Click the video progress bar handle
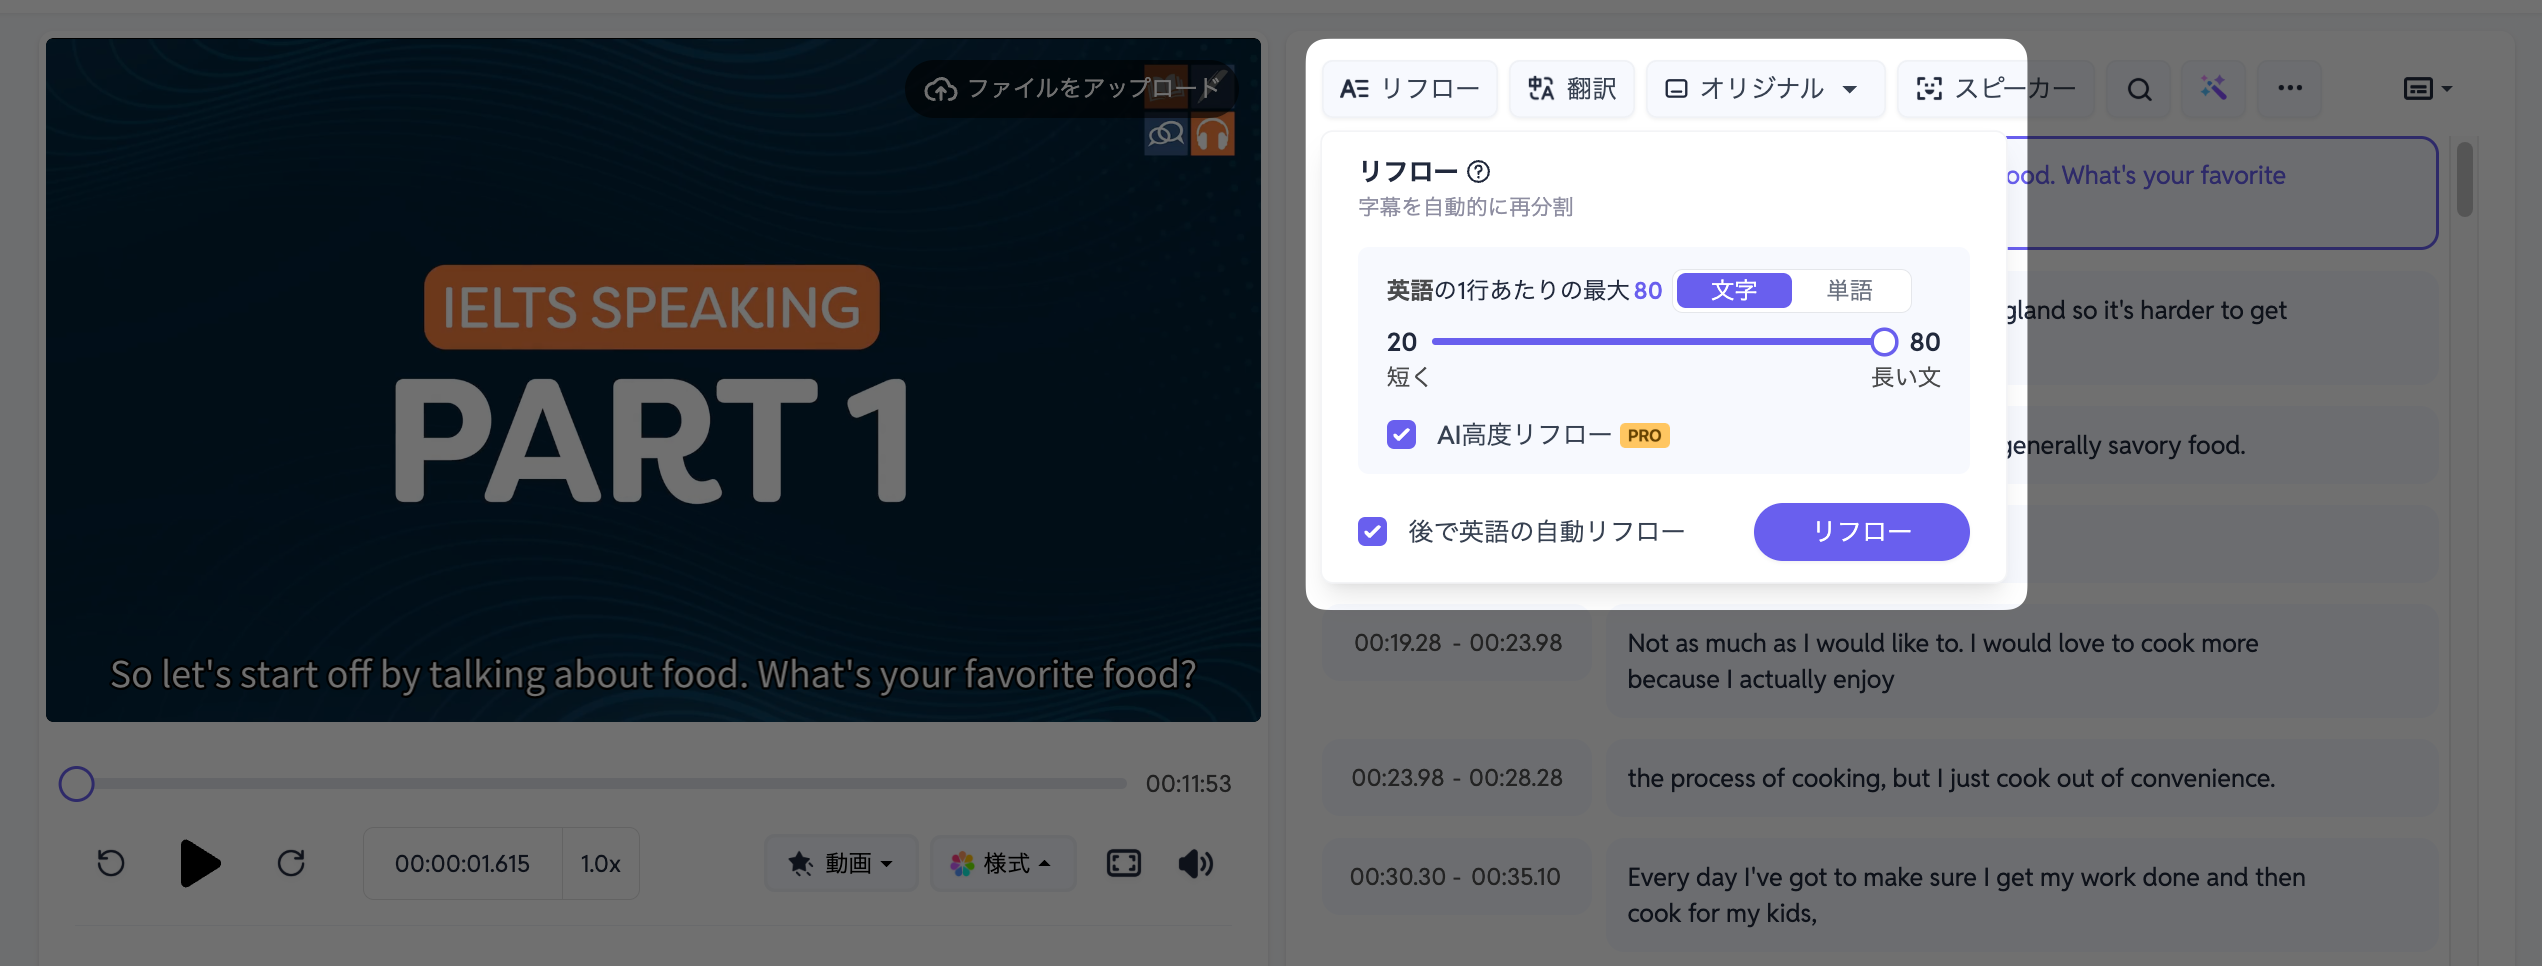This screenshot has height=966, width=2542. tap(76, 784)
